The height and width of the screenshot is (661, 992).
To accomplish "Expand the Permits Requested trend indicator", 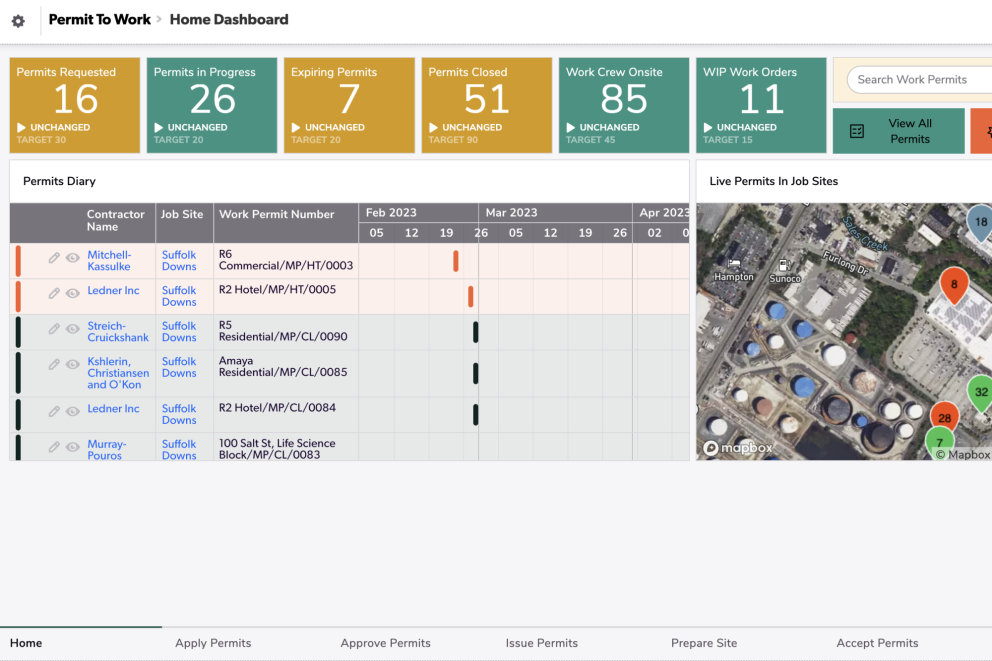I will click(23, 127).
